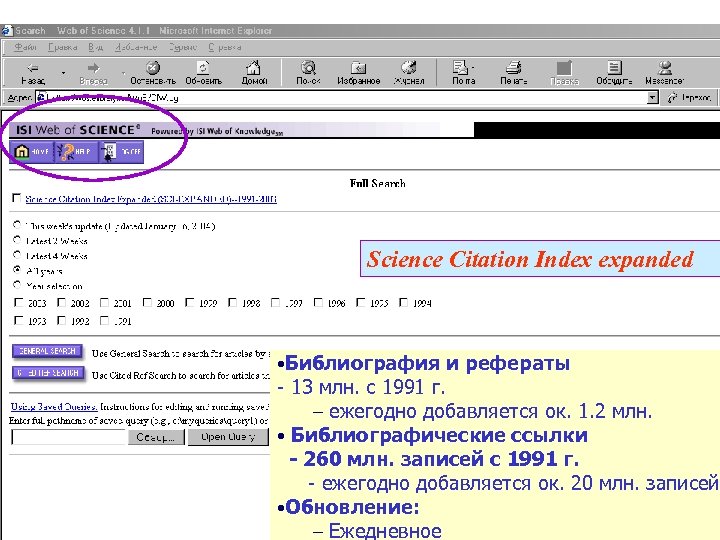Screen dimensions: 720x540
Task: Check the 1996 year checkbox
Action: pos(318,302)
